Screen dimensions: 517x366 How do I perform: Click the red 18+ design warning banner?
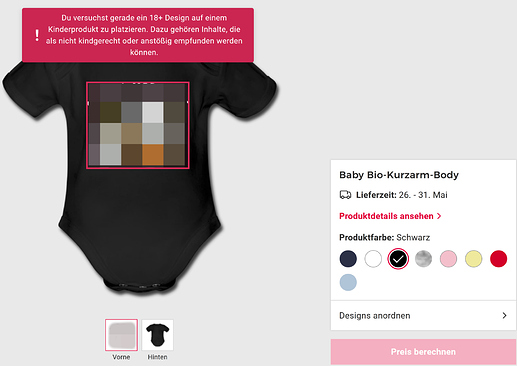tap(138, 35)
